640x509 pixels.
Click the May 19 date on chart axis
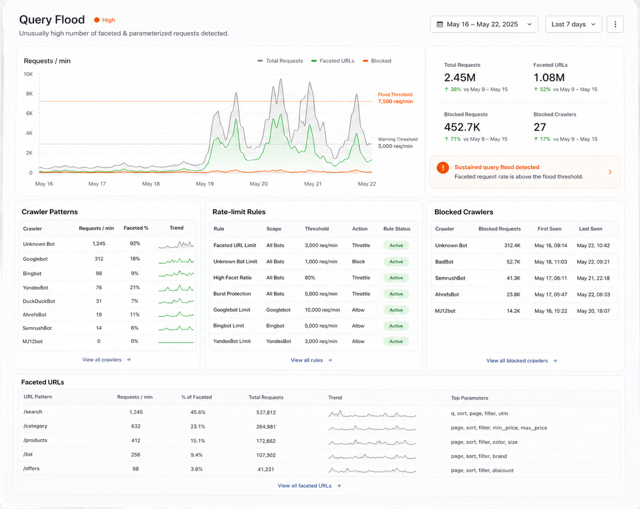tap(205, 184)
